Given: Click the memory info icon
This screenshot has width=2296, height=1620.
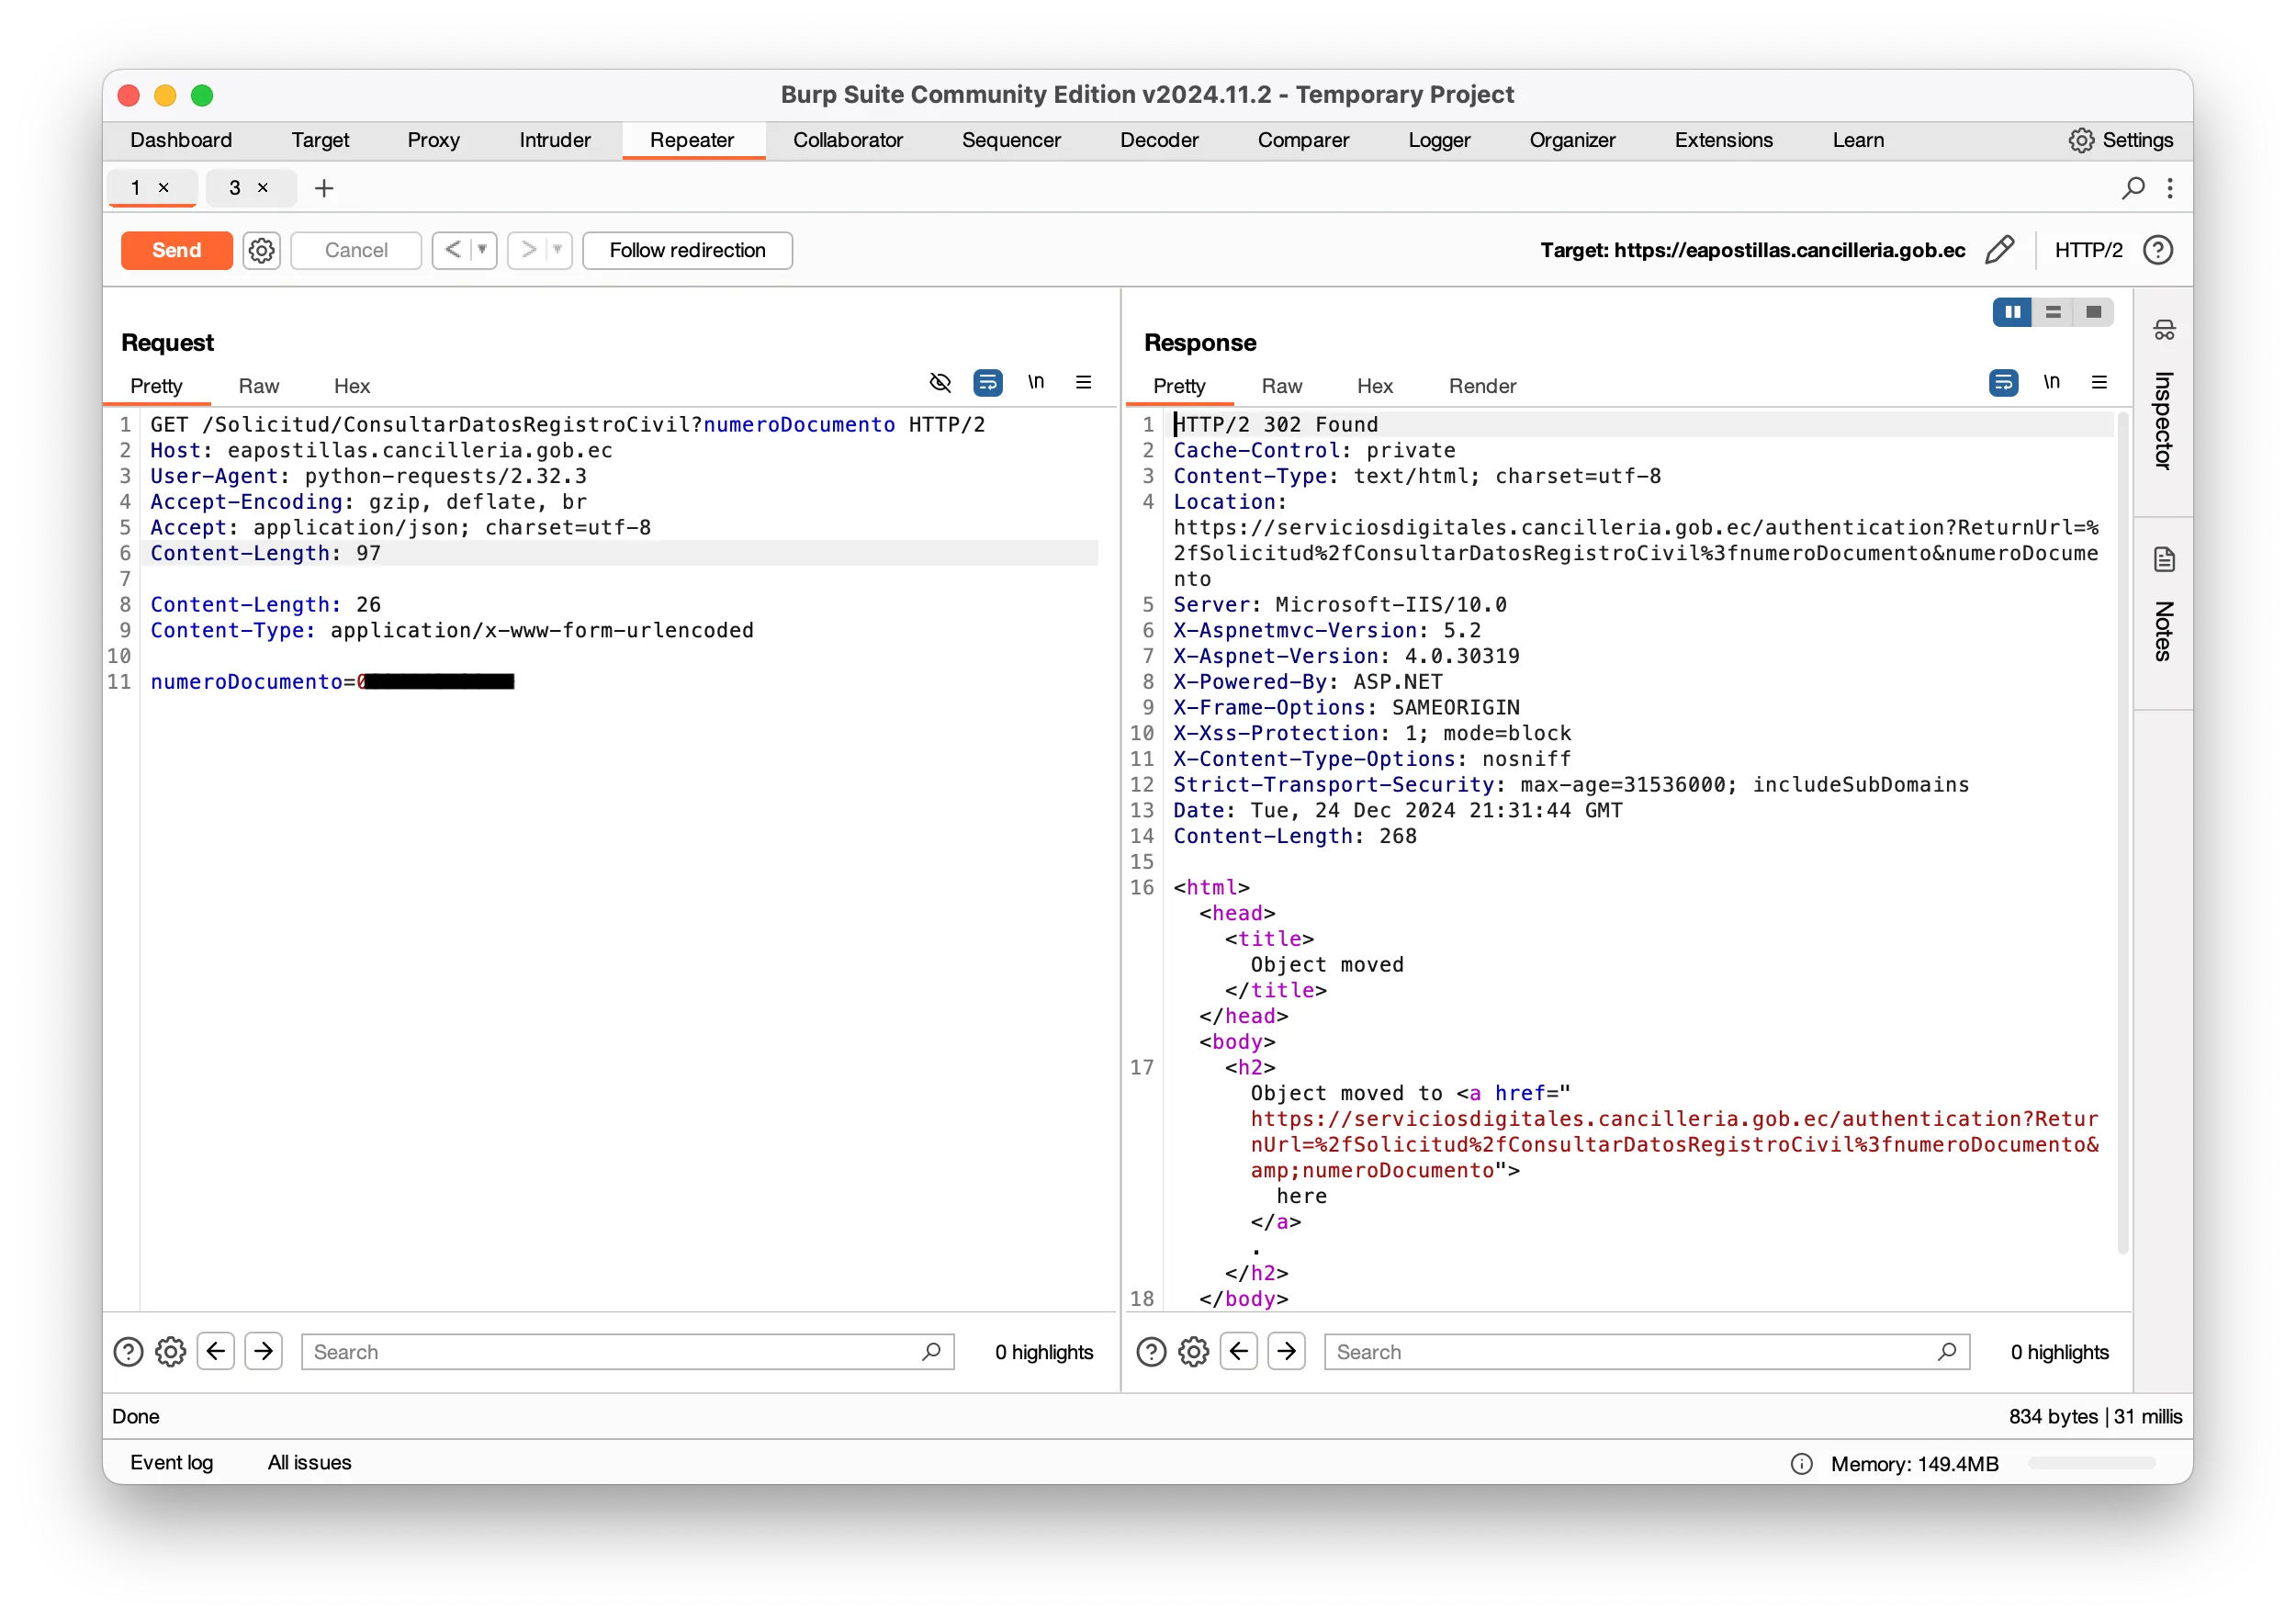Looking at the screenshot, I should [x=1801, y=1464].
